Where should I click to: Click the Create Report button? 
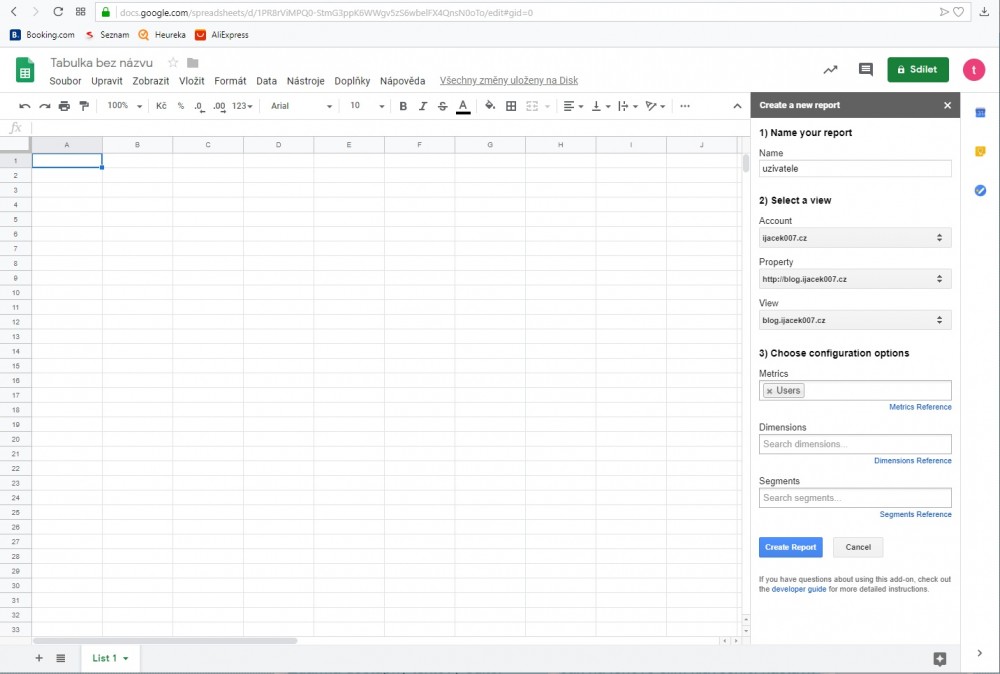click(x=790, y=547)
